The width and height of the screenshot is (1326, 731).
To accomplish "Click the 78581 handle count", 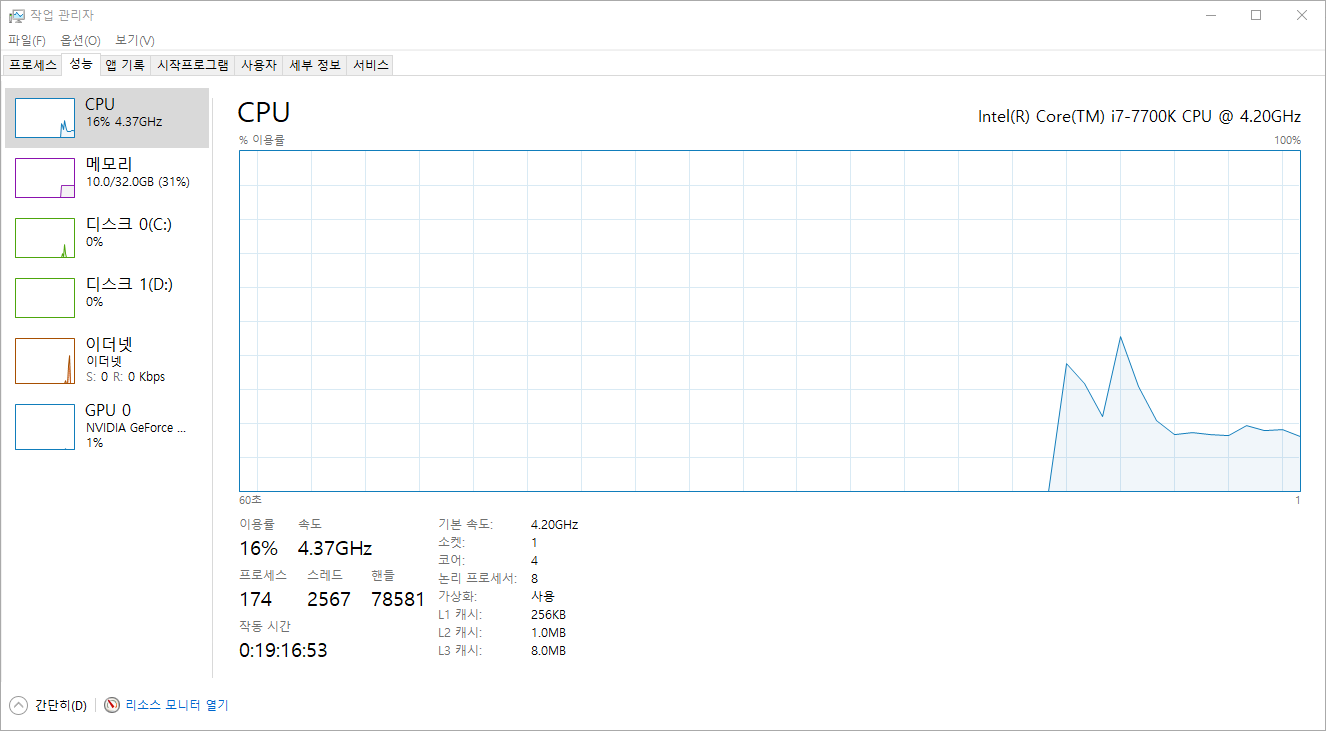I will coord(398,599).
